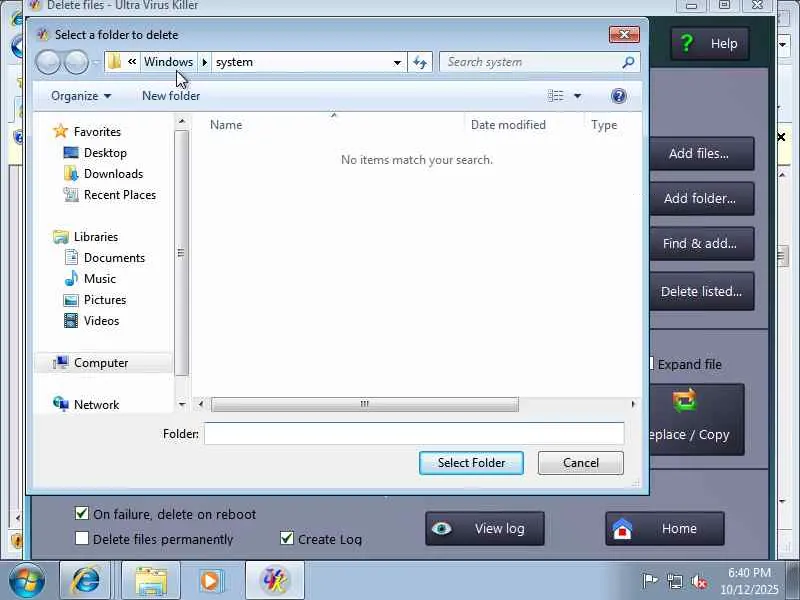Select Desktop in Favorites

click(x=105, y=153)
